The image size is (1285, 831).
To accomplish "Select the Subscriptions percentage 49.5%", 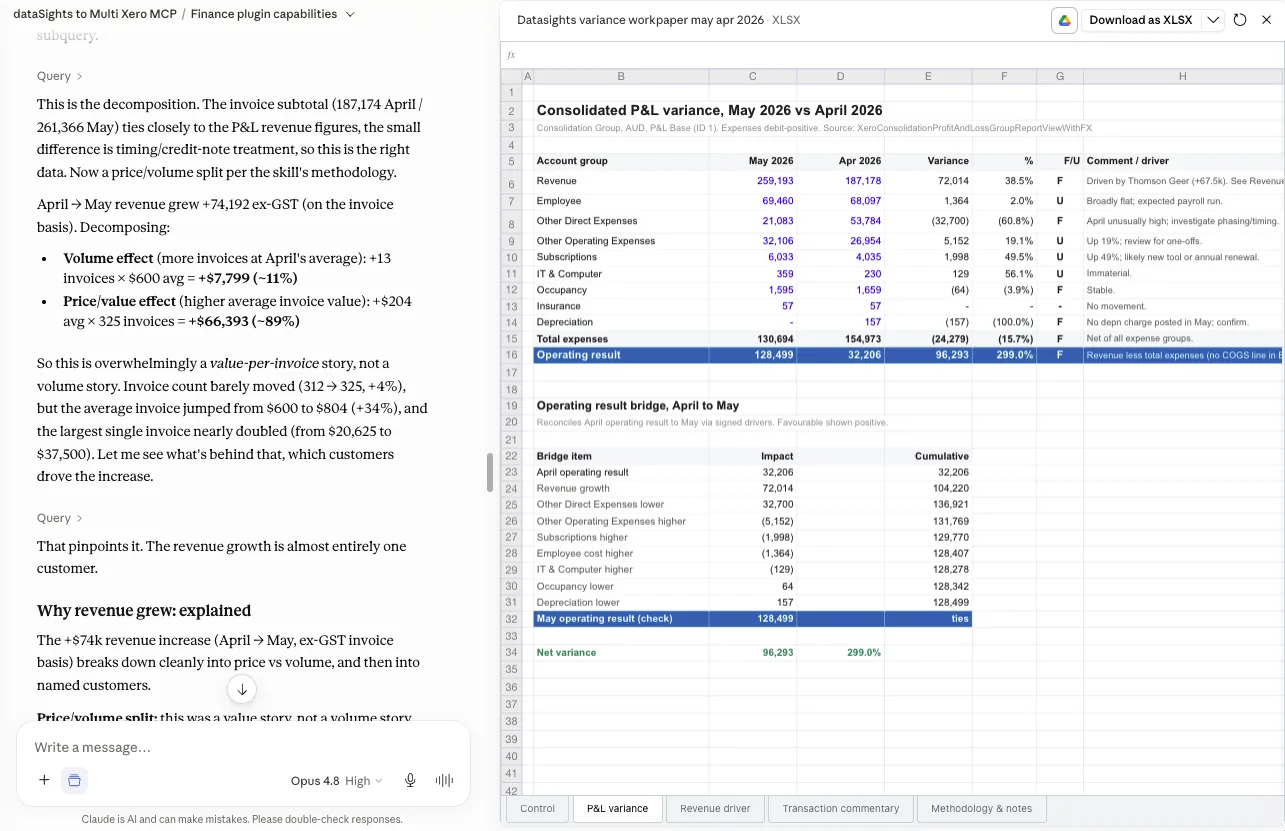I will point(1019,257).
